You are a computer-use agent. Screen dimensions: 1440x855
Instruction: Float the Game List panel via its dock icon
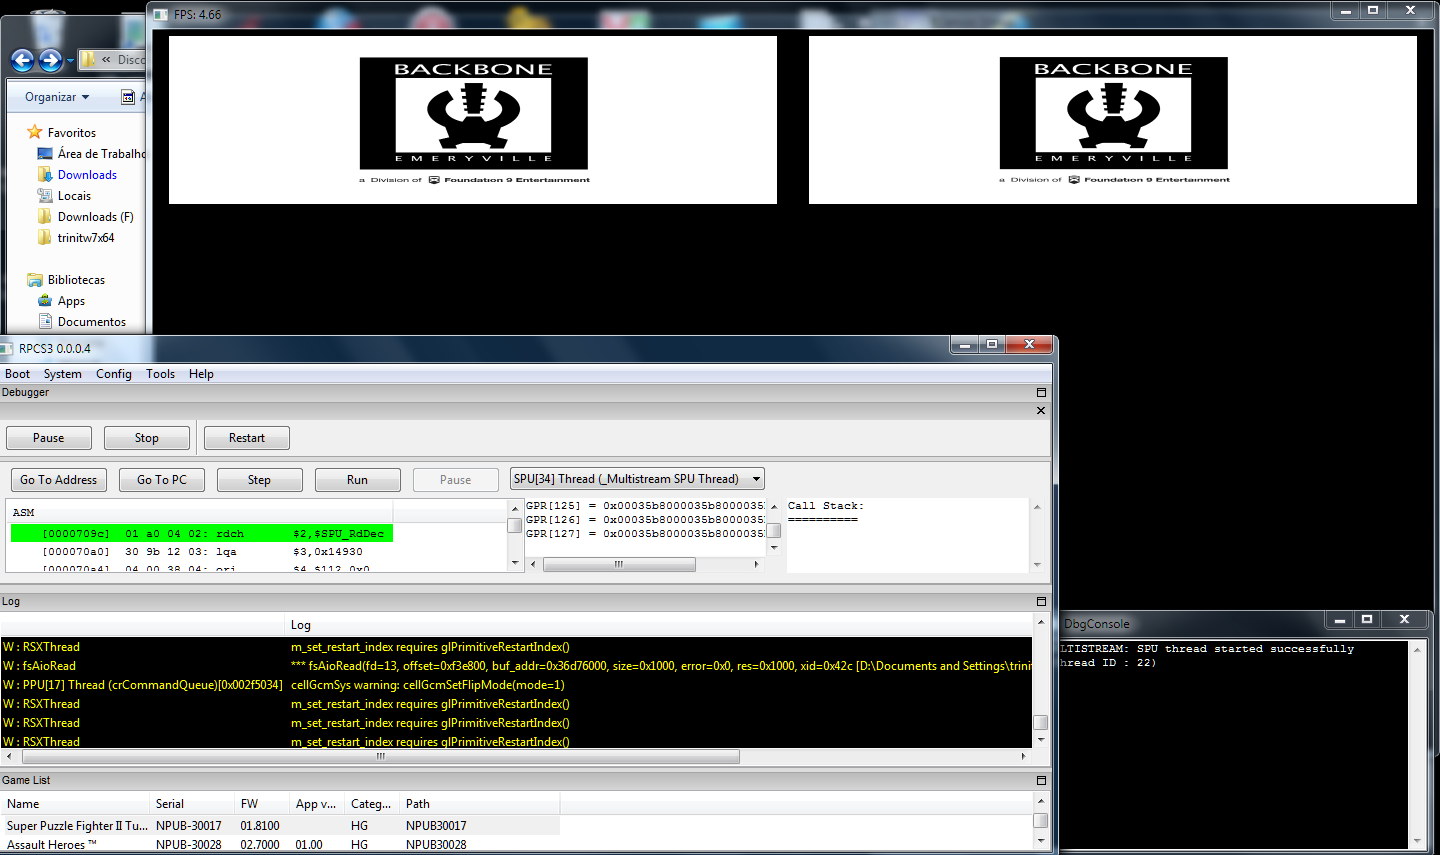tap(1041, 781)
